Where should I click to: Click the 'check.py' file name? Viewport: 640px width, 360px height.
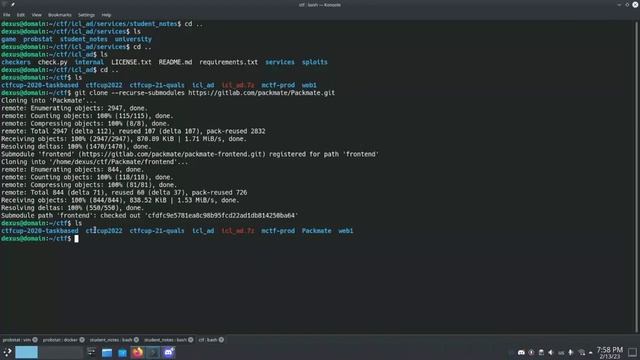[x=53, y=62]
